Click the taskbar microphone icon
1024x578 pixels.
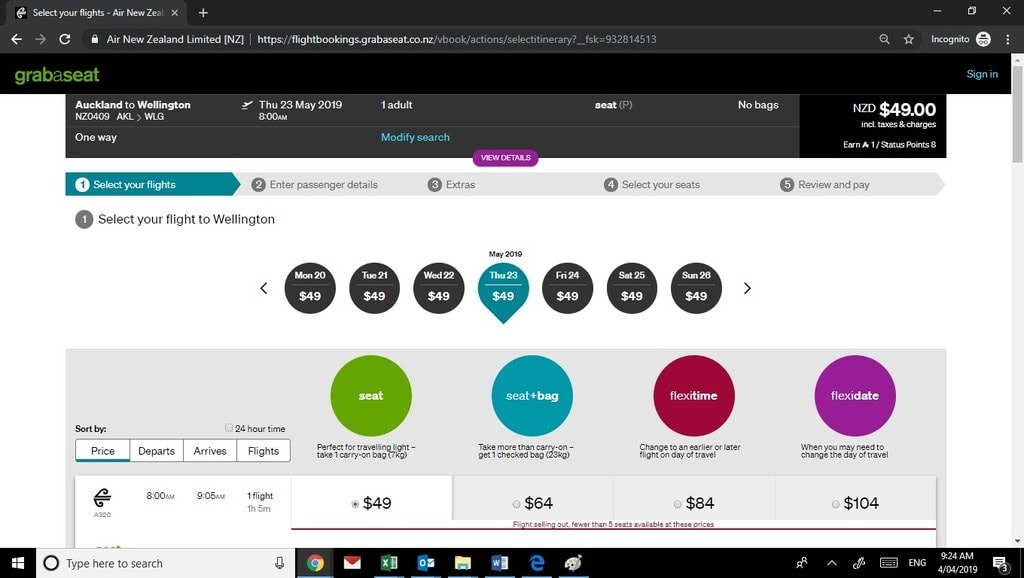coord(280,563)
